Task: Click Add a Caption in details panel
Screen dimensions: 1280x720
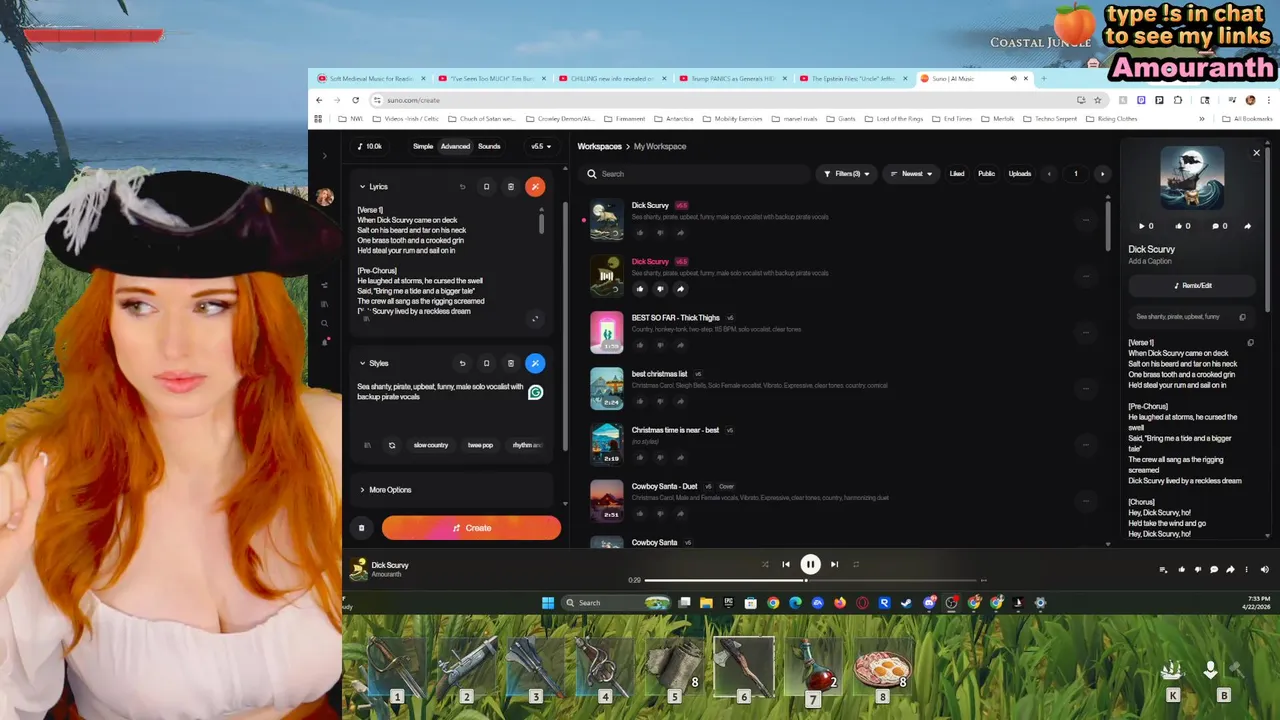Action: point(1150,261)
